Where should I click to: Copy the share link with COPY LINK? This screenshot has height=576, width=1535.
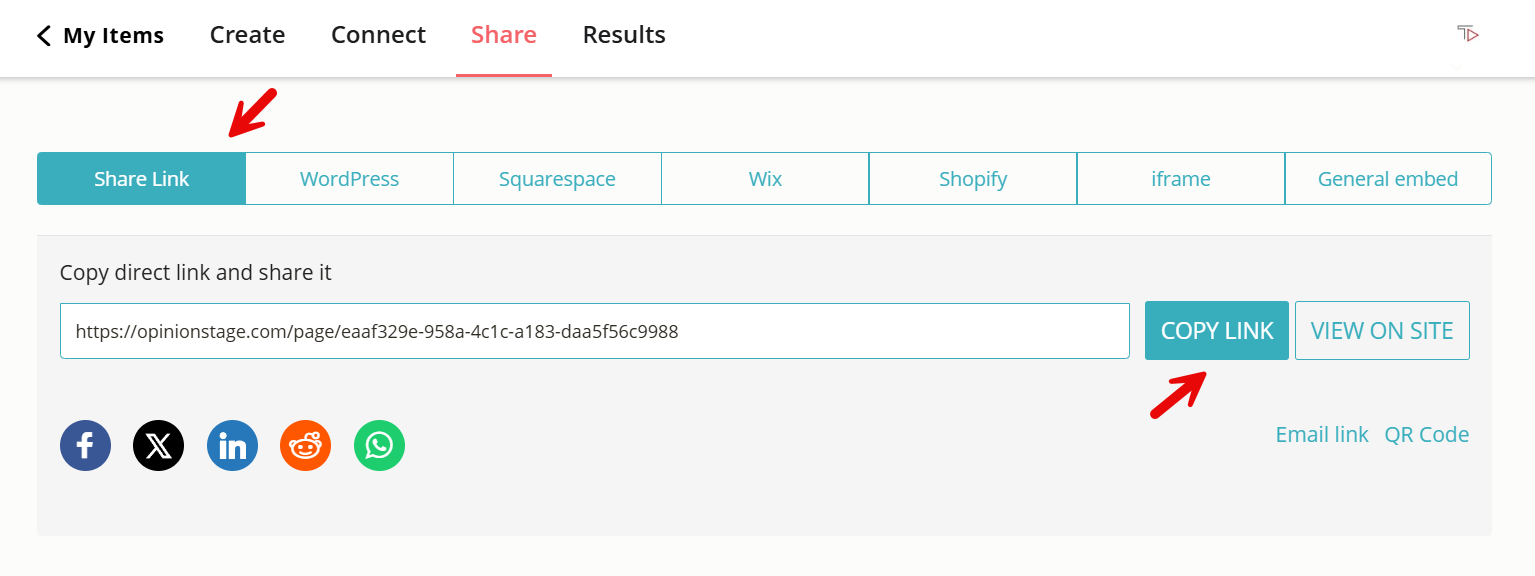[x=1216, y=330]
